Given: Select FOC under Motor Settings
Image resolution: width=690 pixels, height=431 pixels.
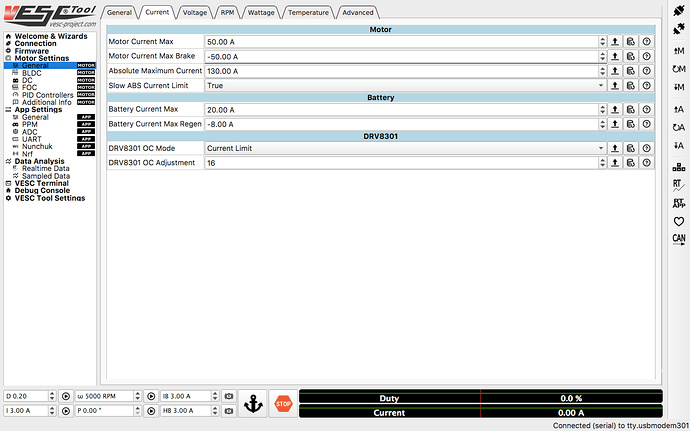Looking at the screenshot, I should [28, 87].
